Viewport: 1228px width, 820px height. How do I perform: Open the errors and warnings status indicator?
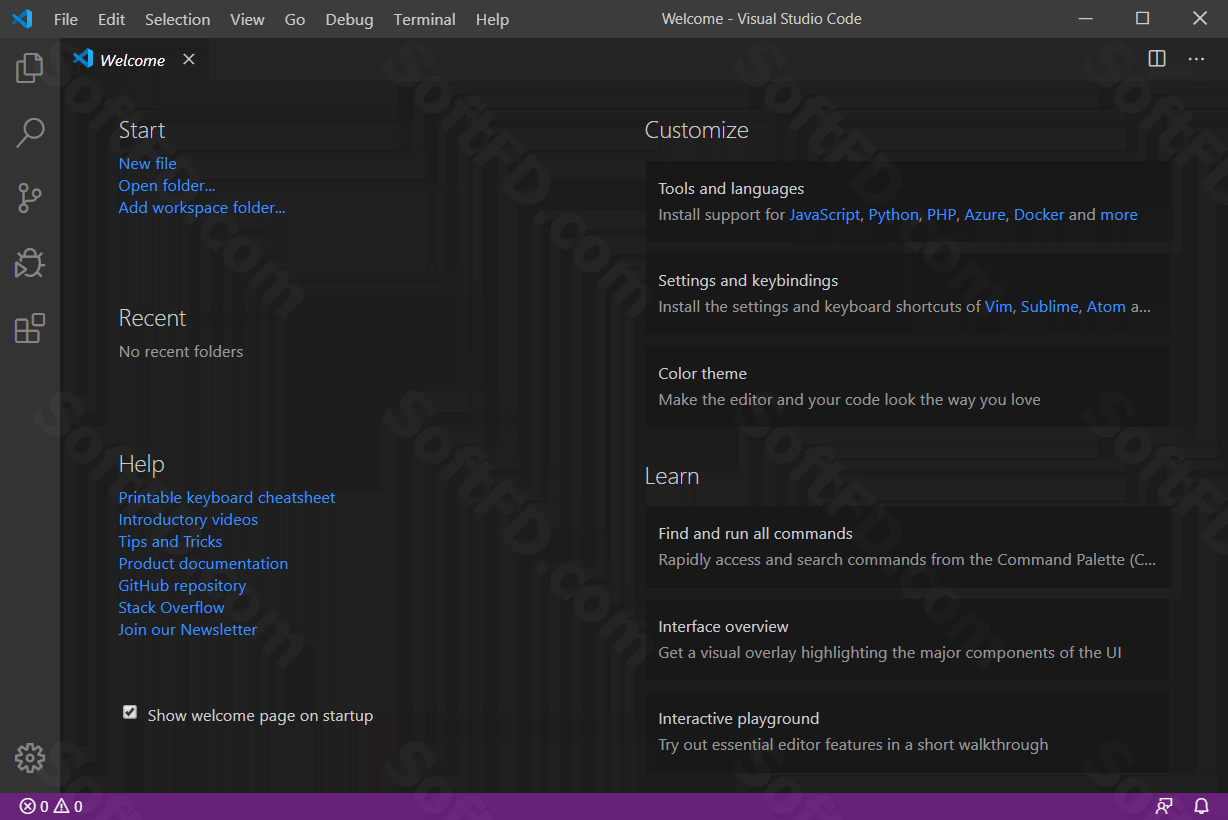[51, 806]
